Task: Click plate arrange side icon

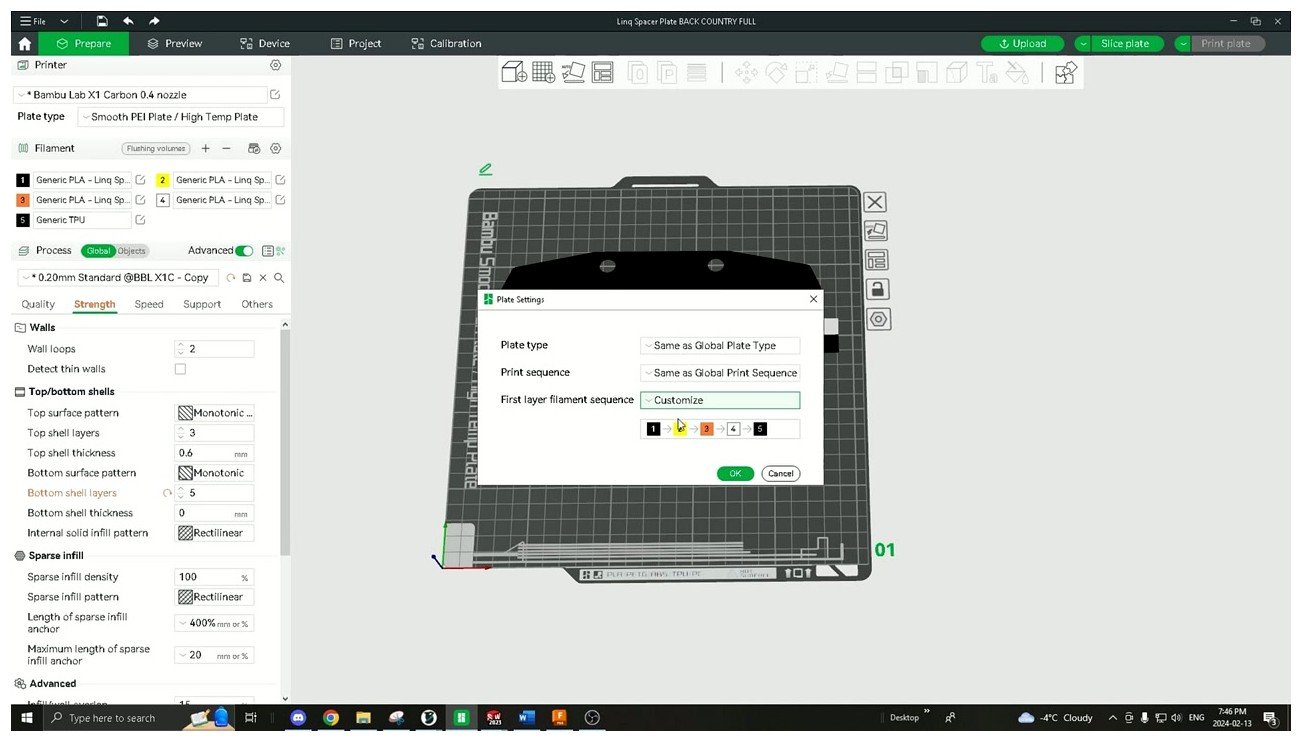Action: 877,260
